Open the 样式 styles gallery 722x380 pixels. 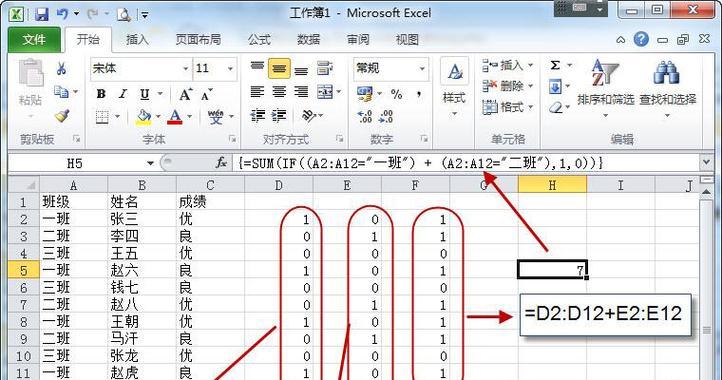coord(454,88)
